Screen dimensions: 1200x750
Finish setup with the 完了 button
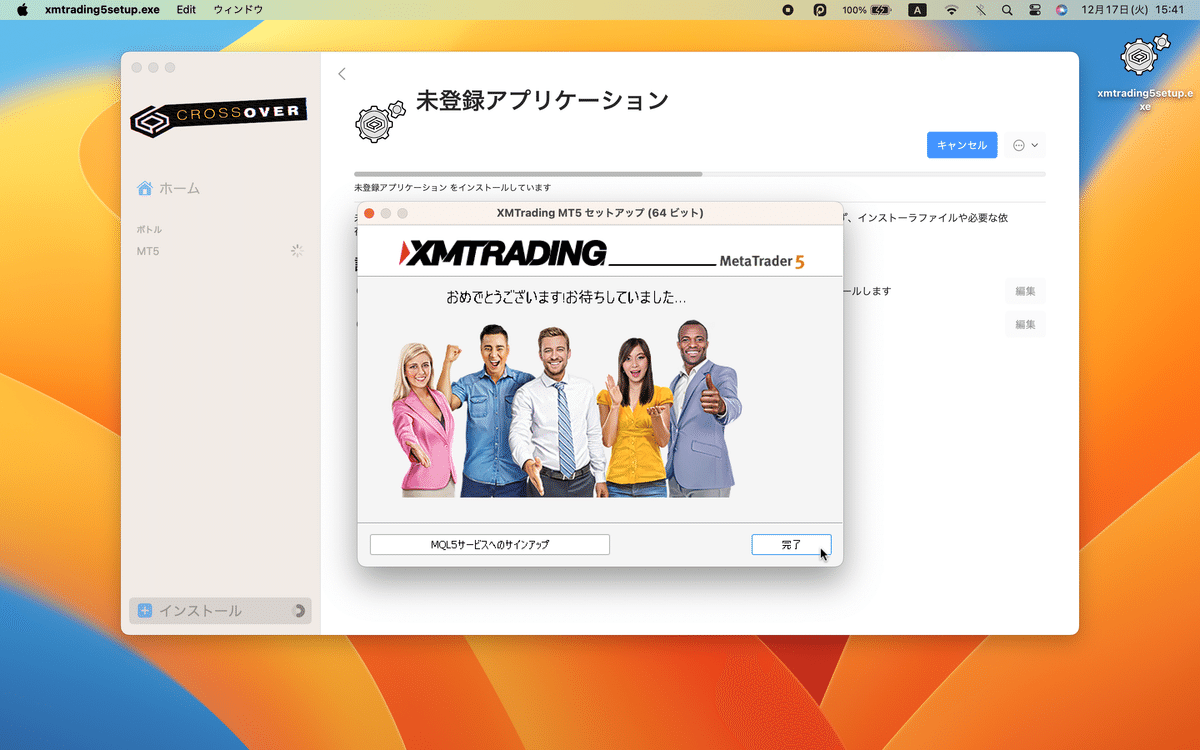coord(791,545)
